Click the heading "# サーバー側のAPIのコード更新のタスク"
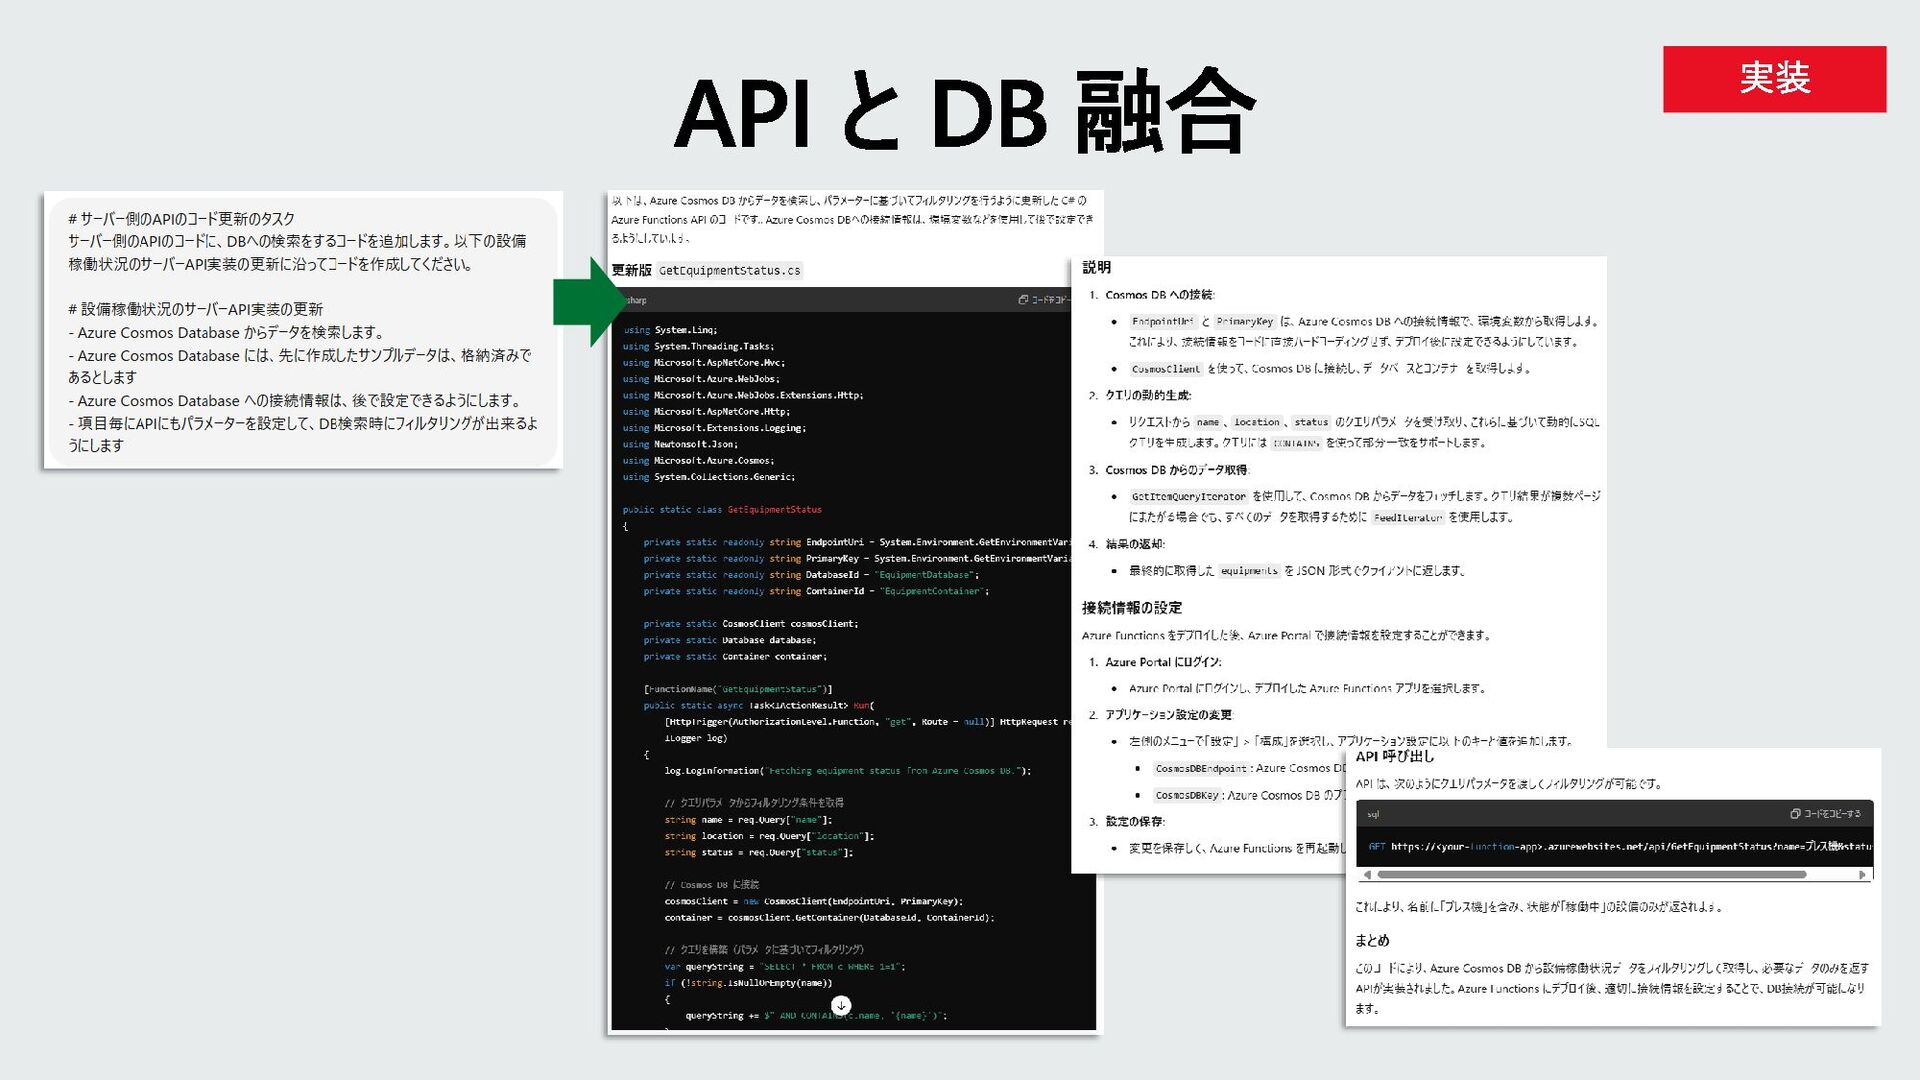1920x1080 pixels. [181, 219]
